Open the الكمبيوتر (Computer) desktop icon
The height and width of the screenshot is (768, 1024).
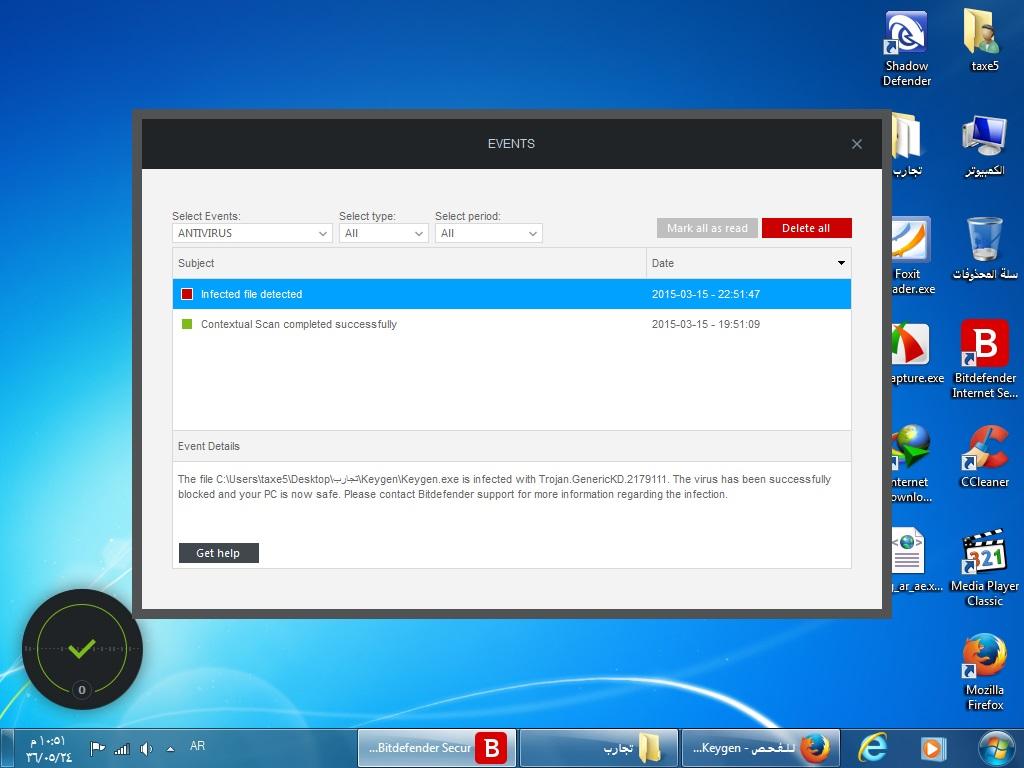click(984, 145)
